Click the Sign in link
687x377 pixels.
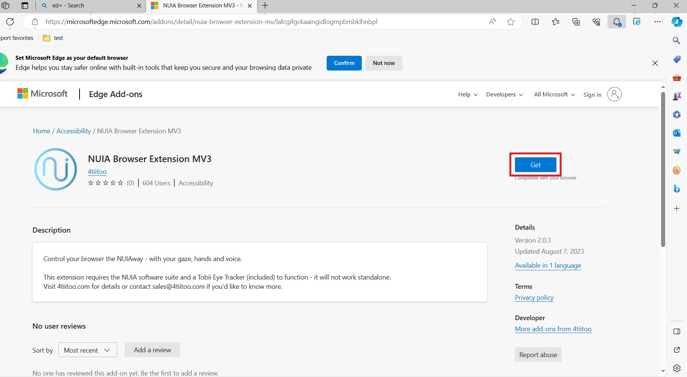click(592, 95)
